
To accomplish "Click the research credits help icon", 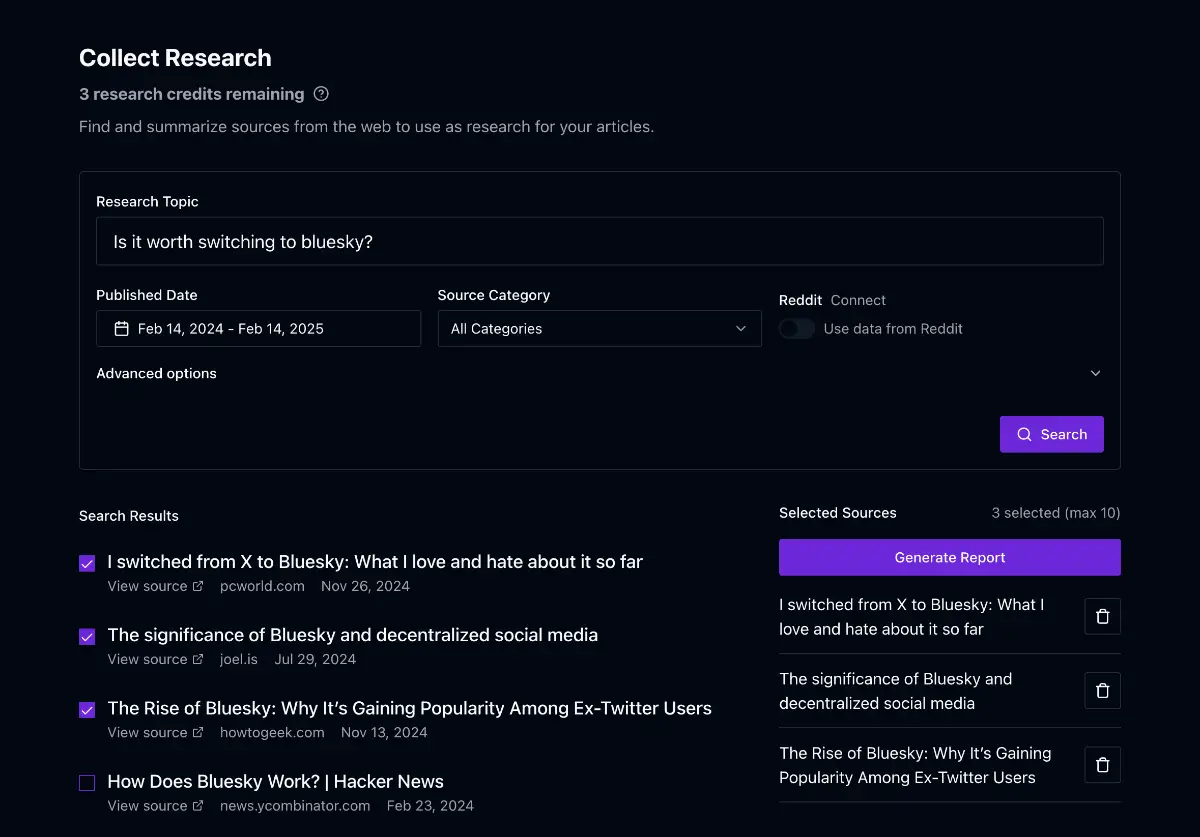I will [x=321, y=94].
